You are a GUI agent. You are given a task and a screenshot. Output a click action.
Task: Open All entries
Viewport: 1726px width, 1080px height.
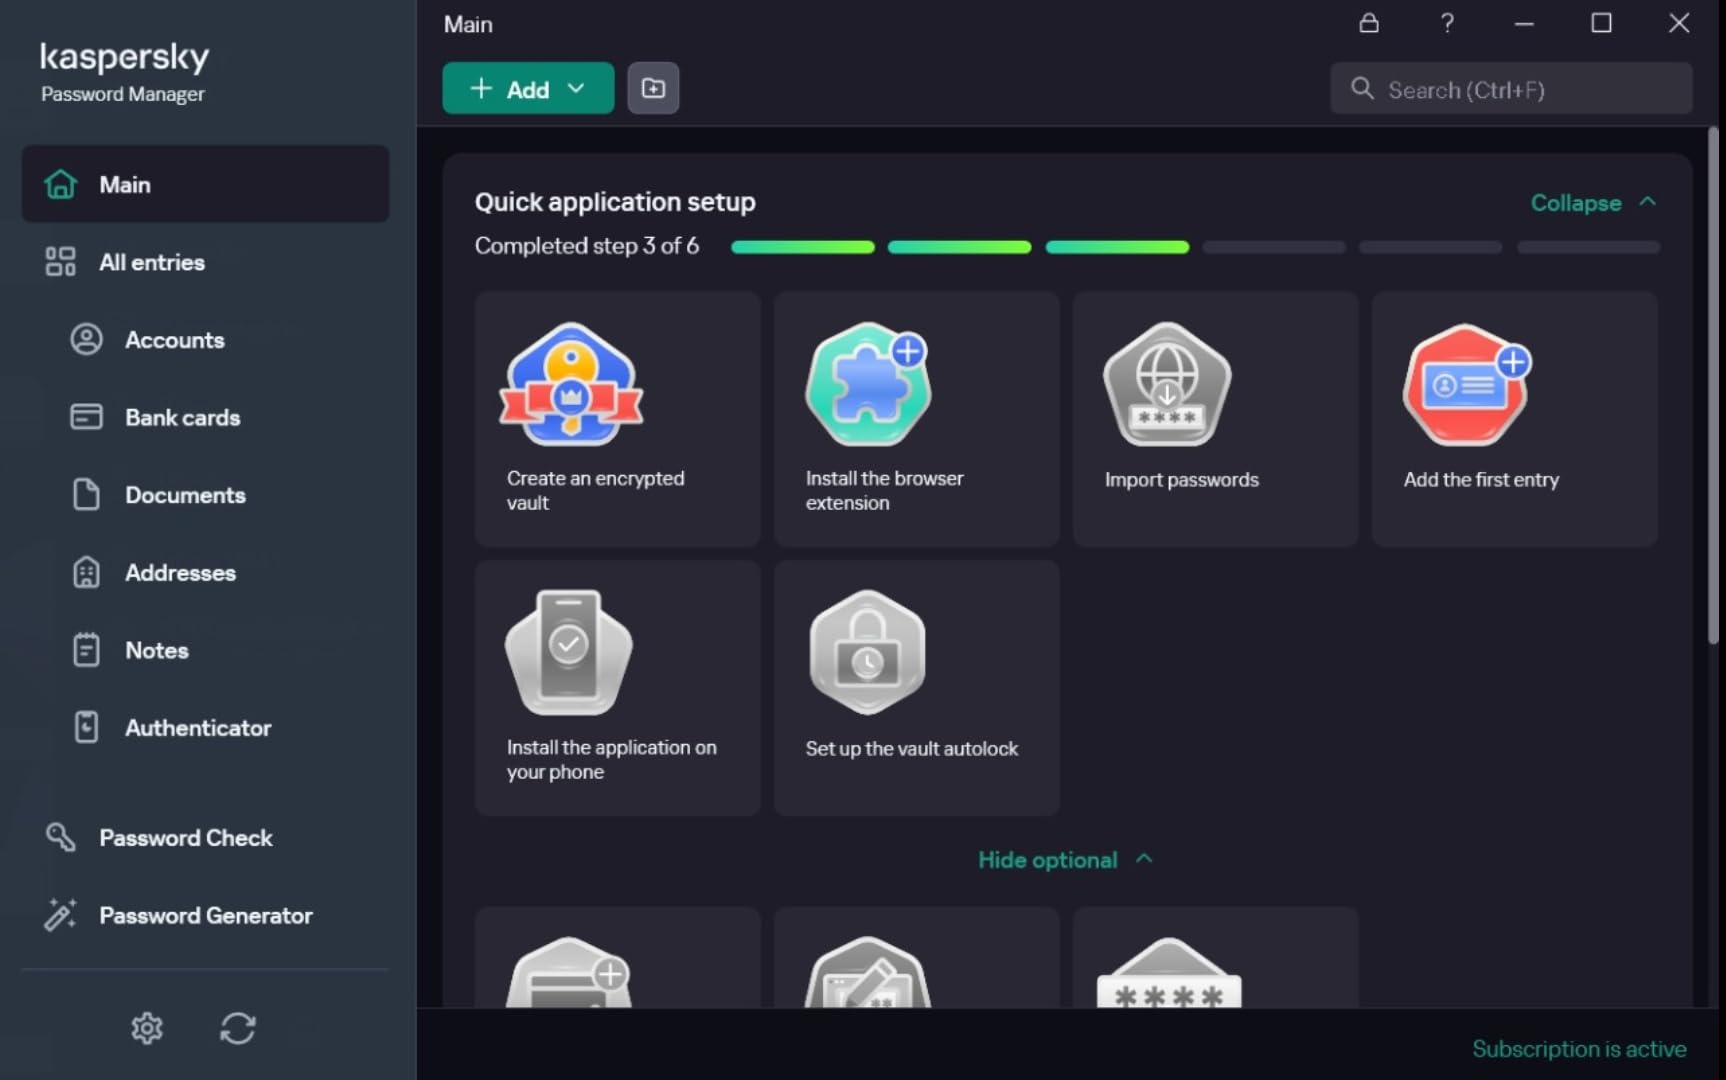click(151, 262)
